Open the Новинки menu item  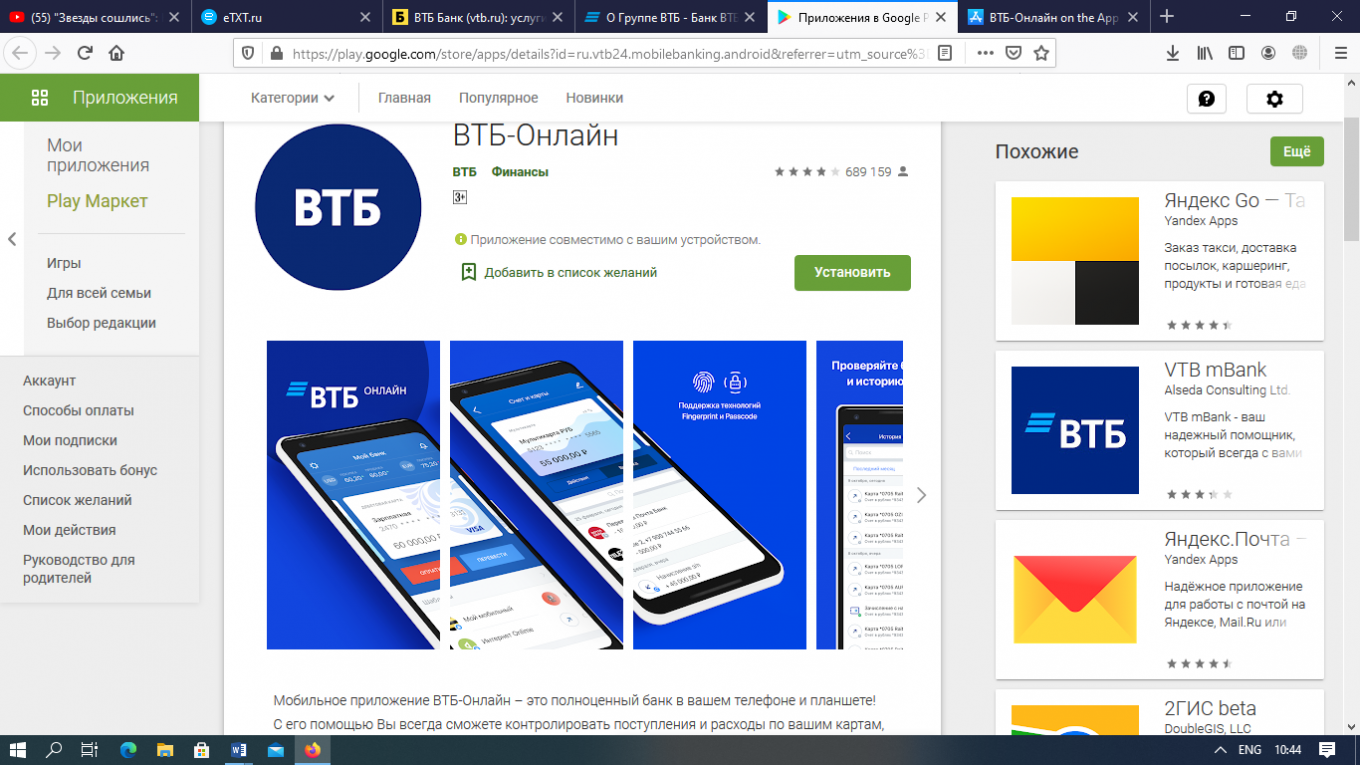(x=594, y=98)
